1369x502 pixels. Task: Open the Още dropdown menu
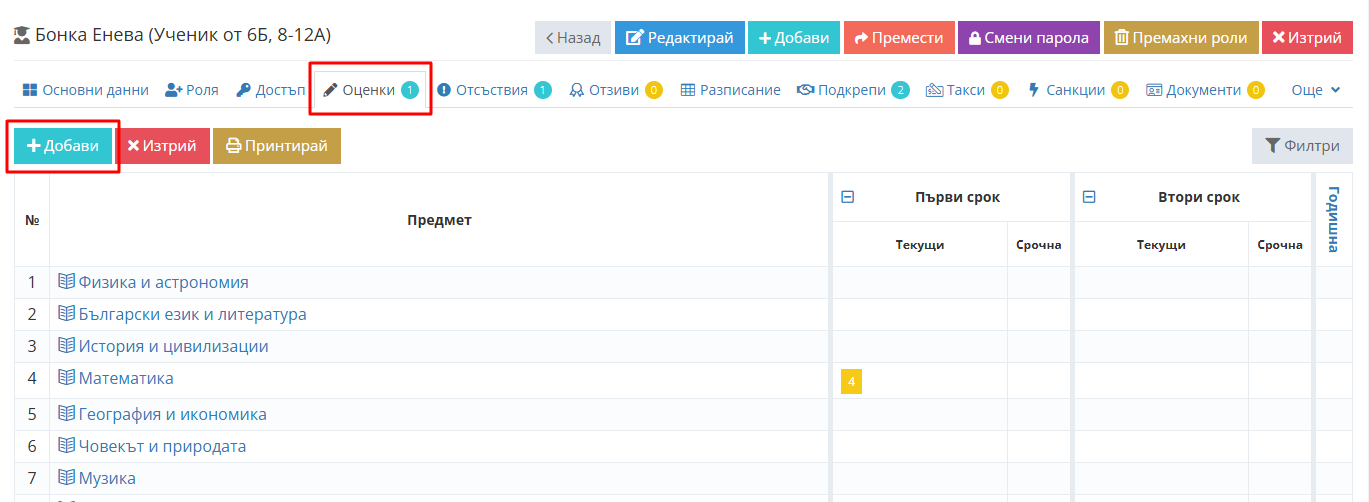tap(1315, 90)
